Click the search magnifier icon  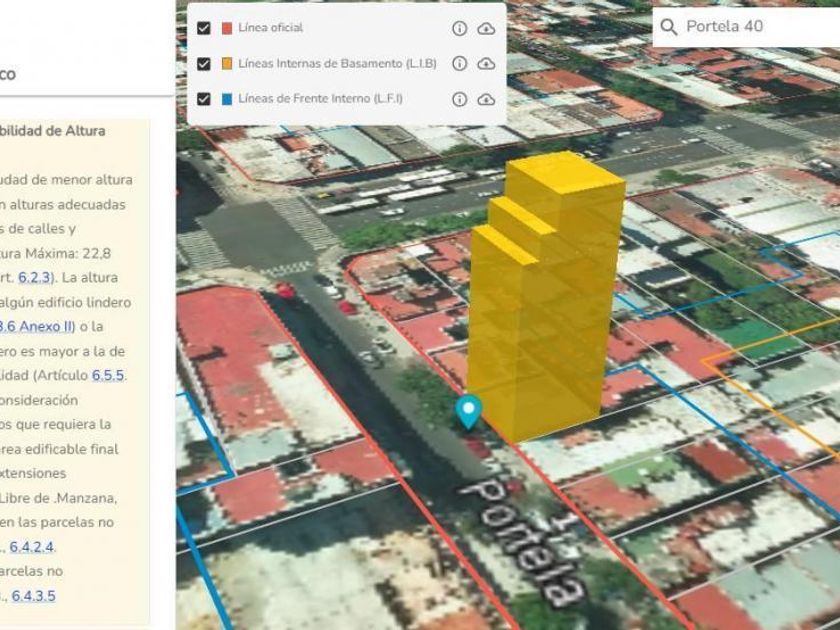[x=669, y=27]
